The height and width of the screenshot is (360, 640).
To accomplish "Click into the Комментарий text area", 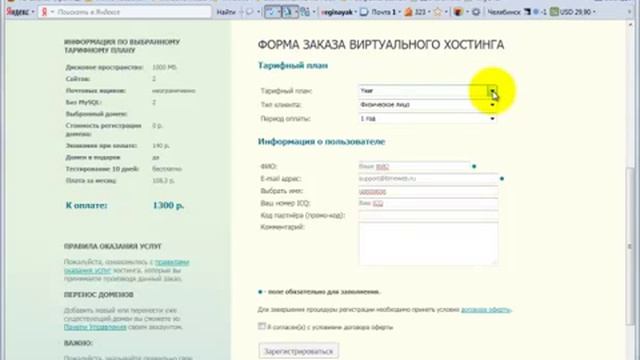I will (x=428, y=244).
